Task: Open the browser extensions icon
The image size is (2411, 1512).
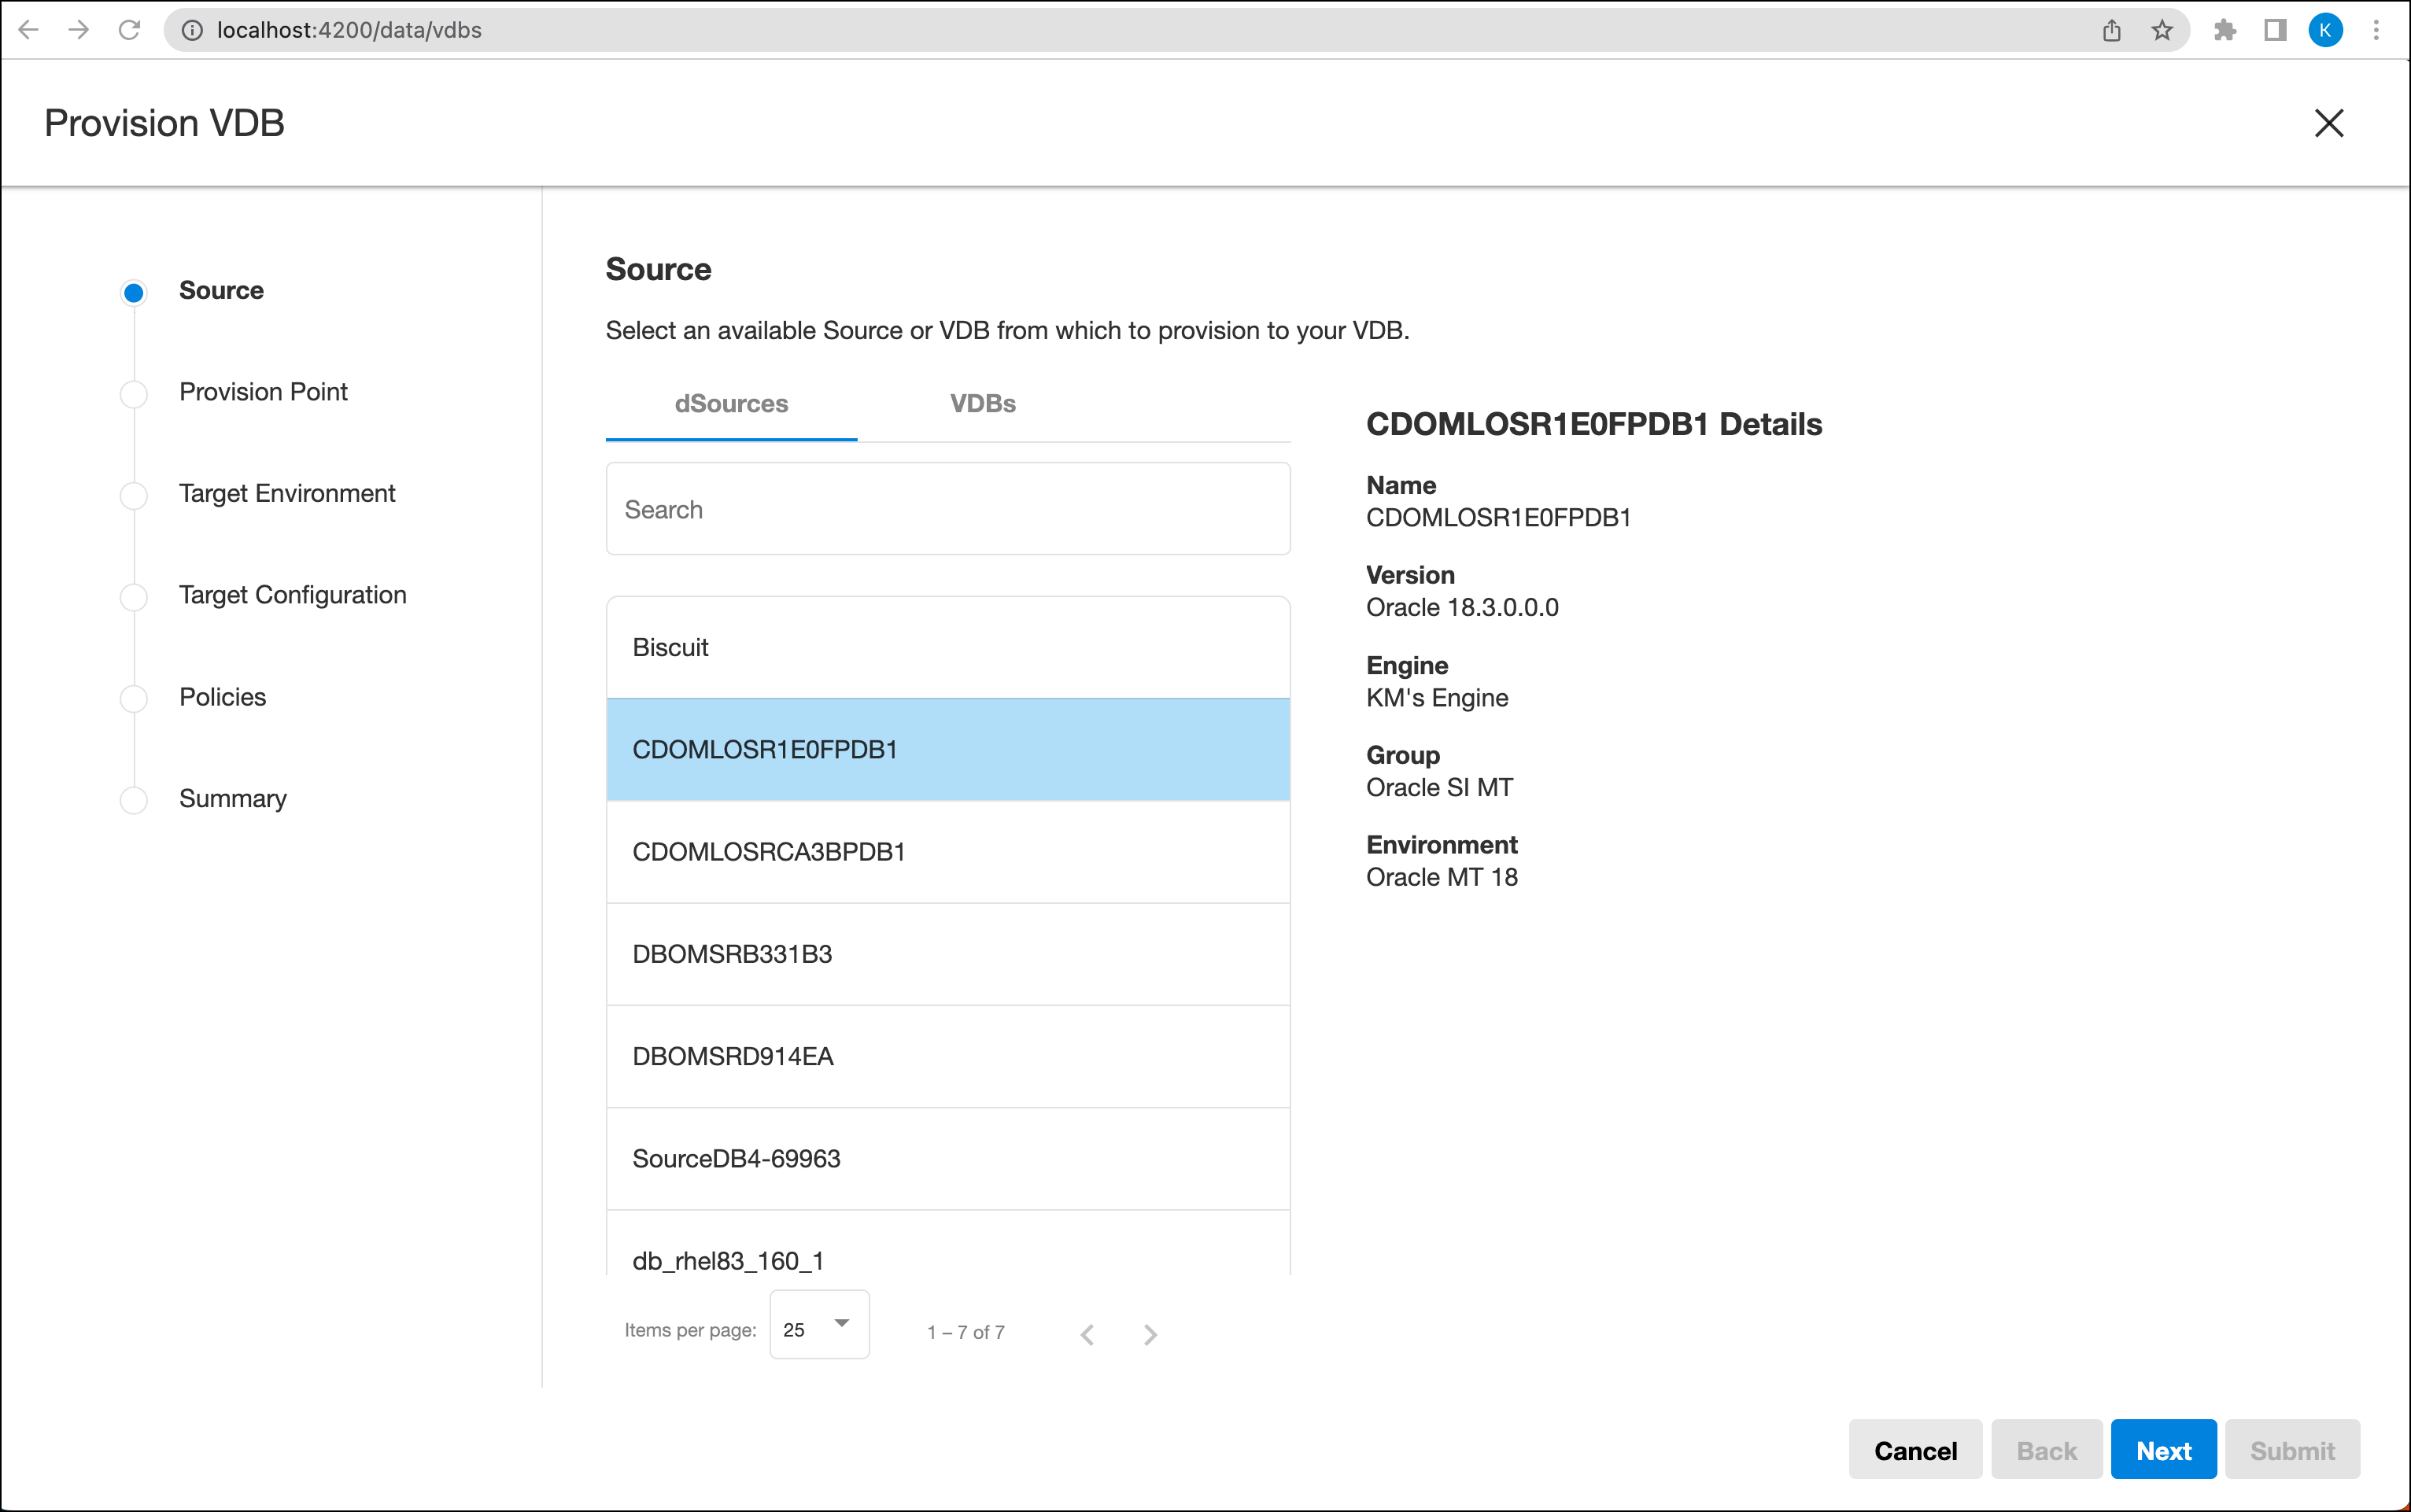Action: pos(2224,30)
